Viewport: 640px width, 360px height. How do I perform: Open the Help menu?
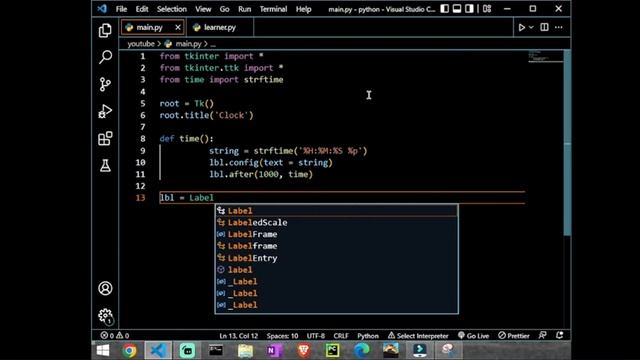coord(303,9)
